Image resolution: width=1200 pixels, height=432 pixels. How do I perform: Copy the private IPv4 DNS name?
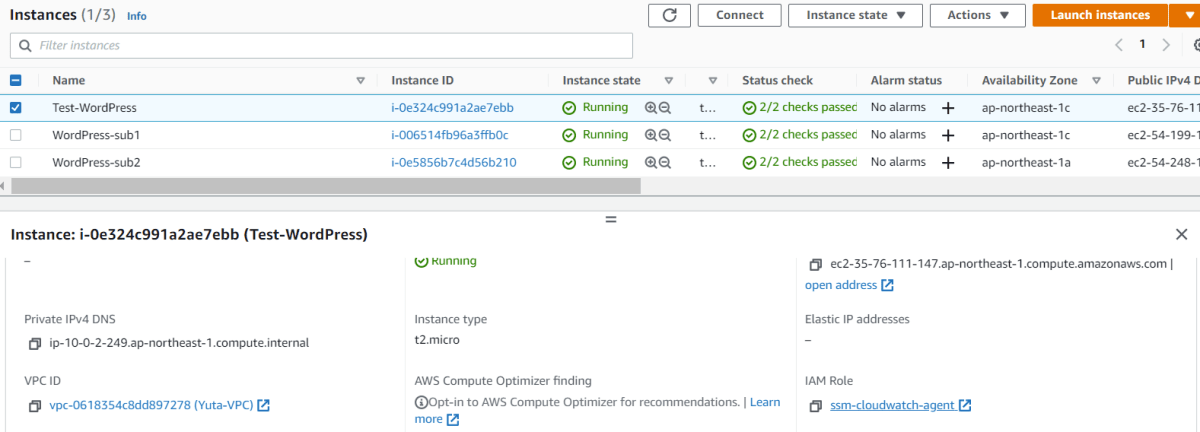click(x=35, y=343)
